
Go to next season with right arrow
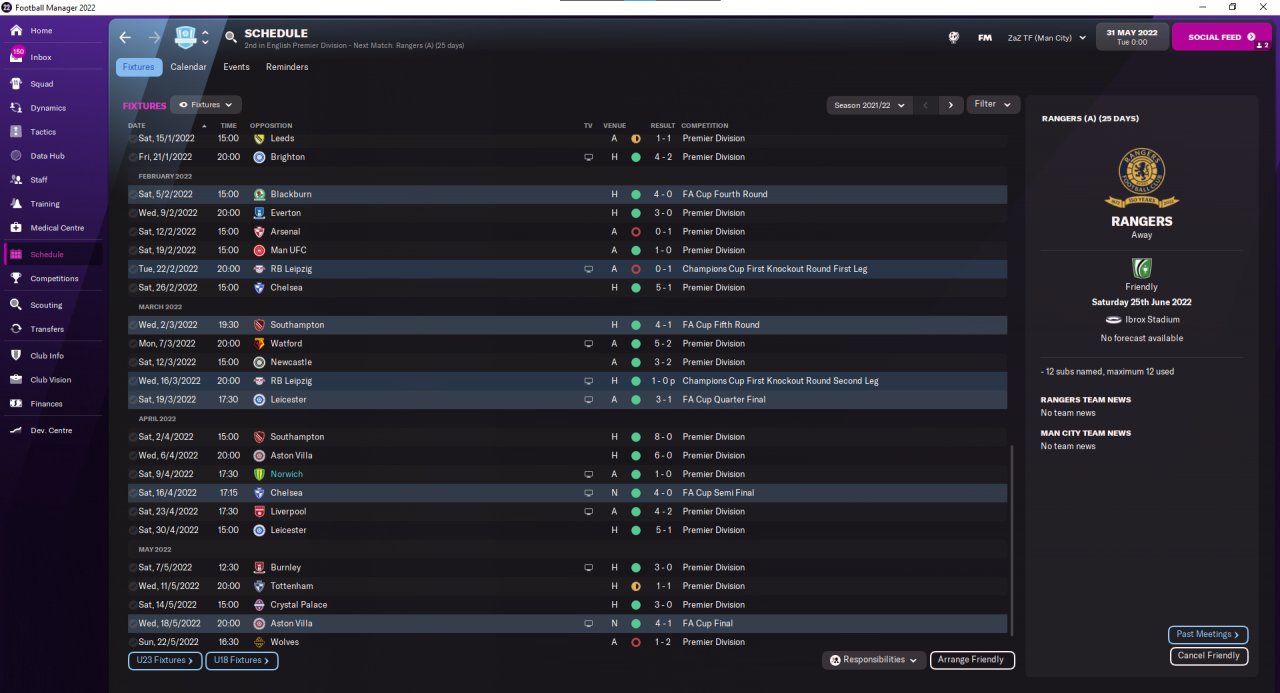point(951,105)
